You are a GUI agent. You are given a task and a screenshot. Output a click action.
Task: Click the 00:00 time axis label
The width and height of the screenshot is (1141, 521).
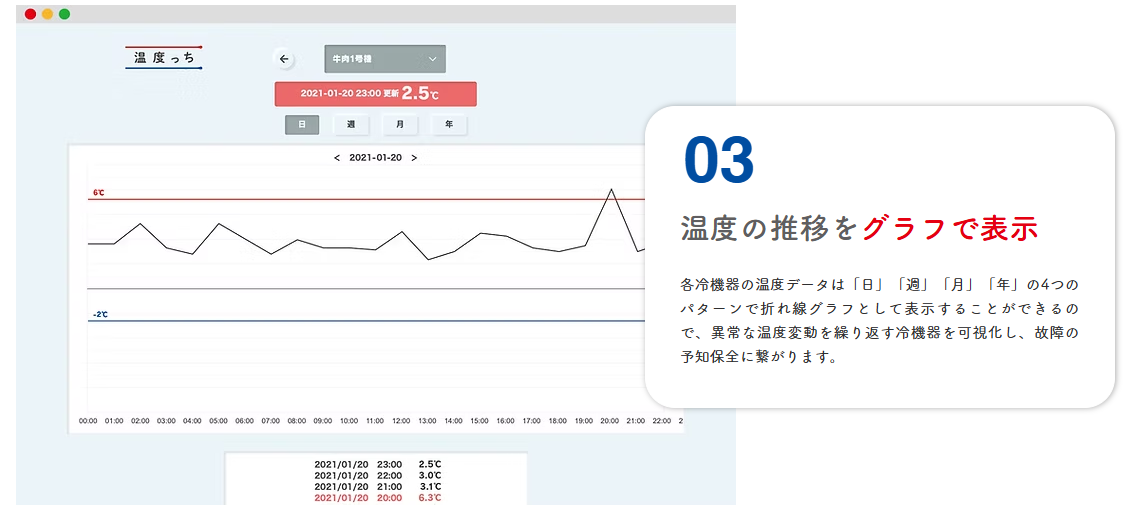pos(88,421)
